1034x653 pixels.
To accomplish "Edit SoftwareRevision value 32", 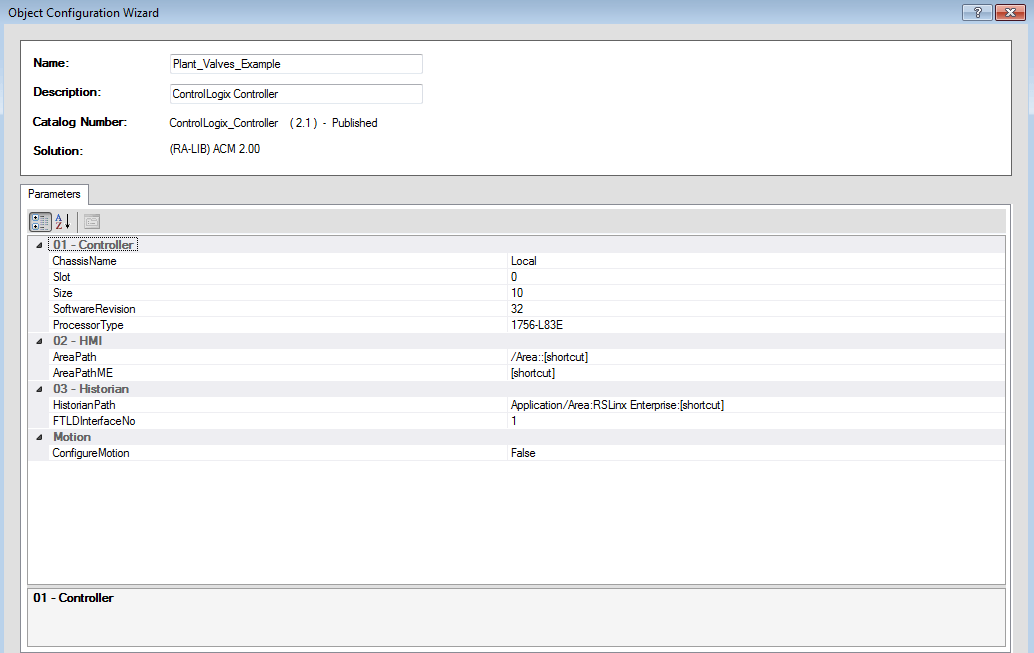I will pos(756,309).
